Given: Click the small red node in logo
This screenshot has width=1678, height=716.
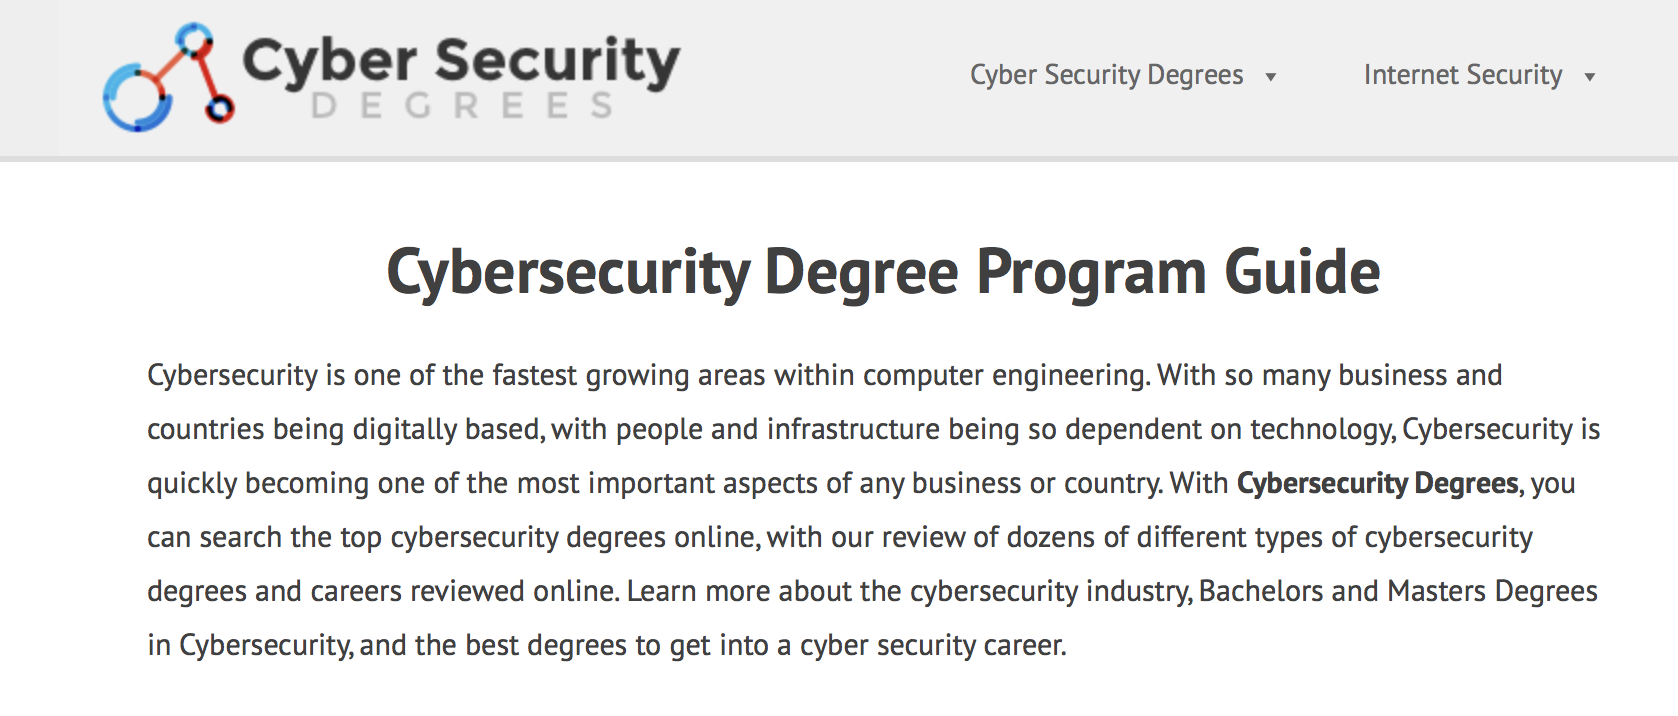Looking at the screenshot, I should (x=220, y=108).
